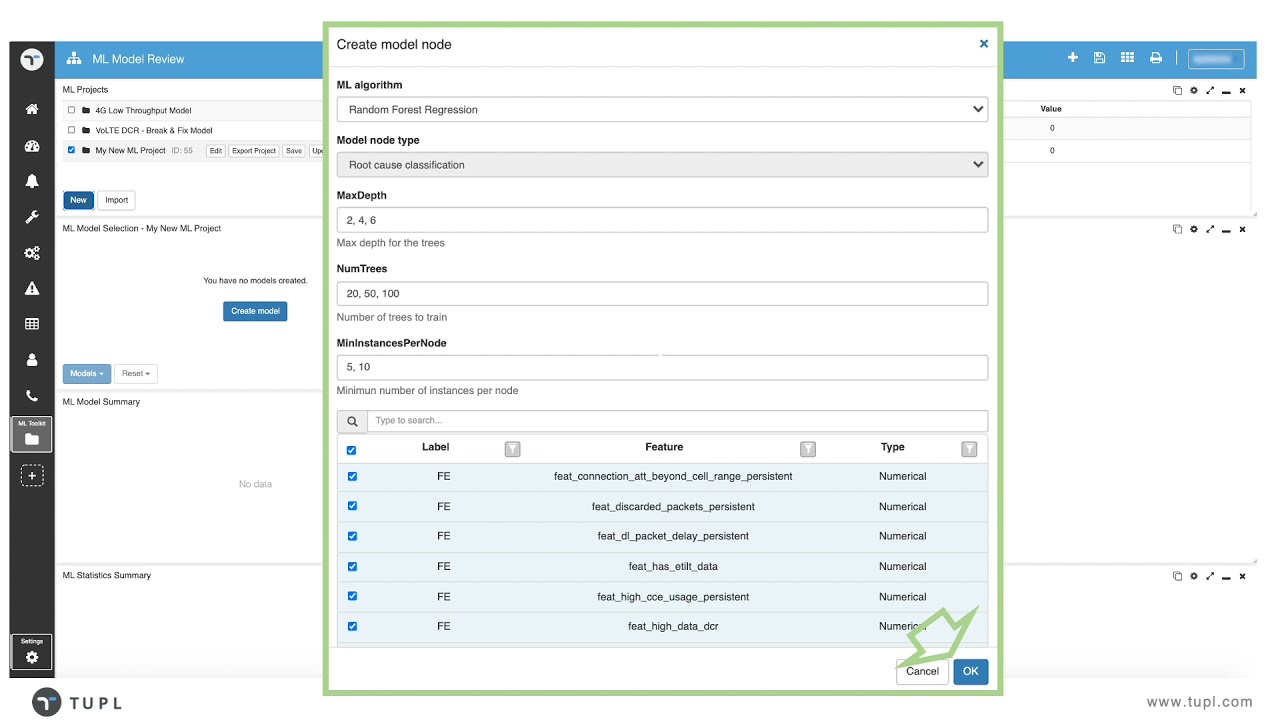Image resolution: width=1280 pixels, height=720 pixels.
Task: Uncheck feat_discarded_packets_persistent checkbox
Action: (352, 506)
